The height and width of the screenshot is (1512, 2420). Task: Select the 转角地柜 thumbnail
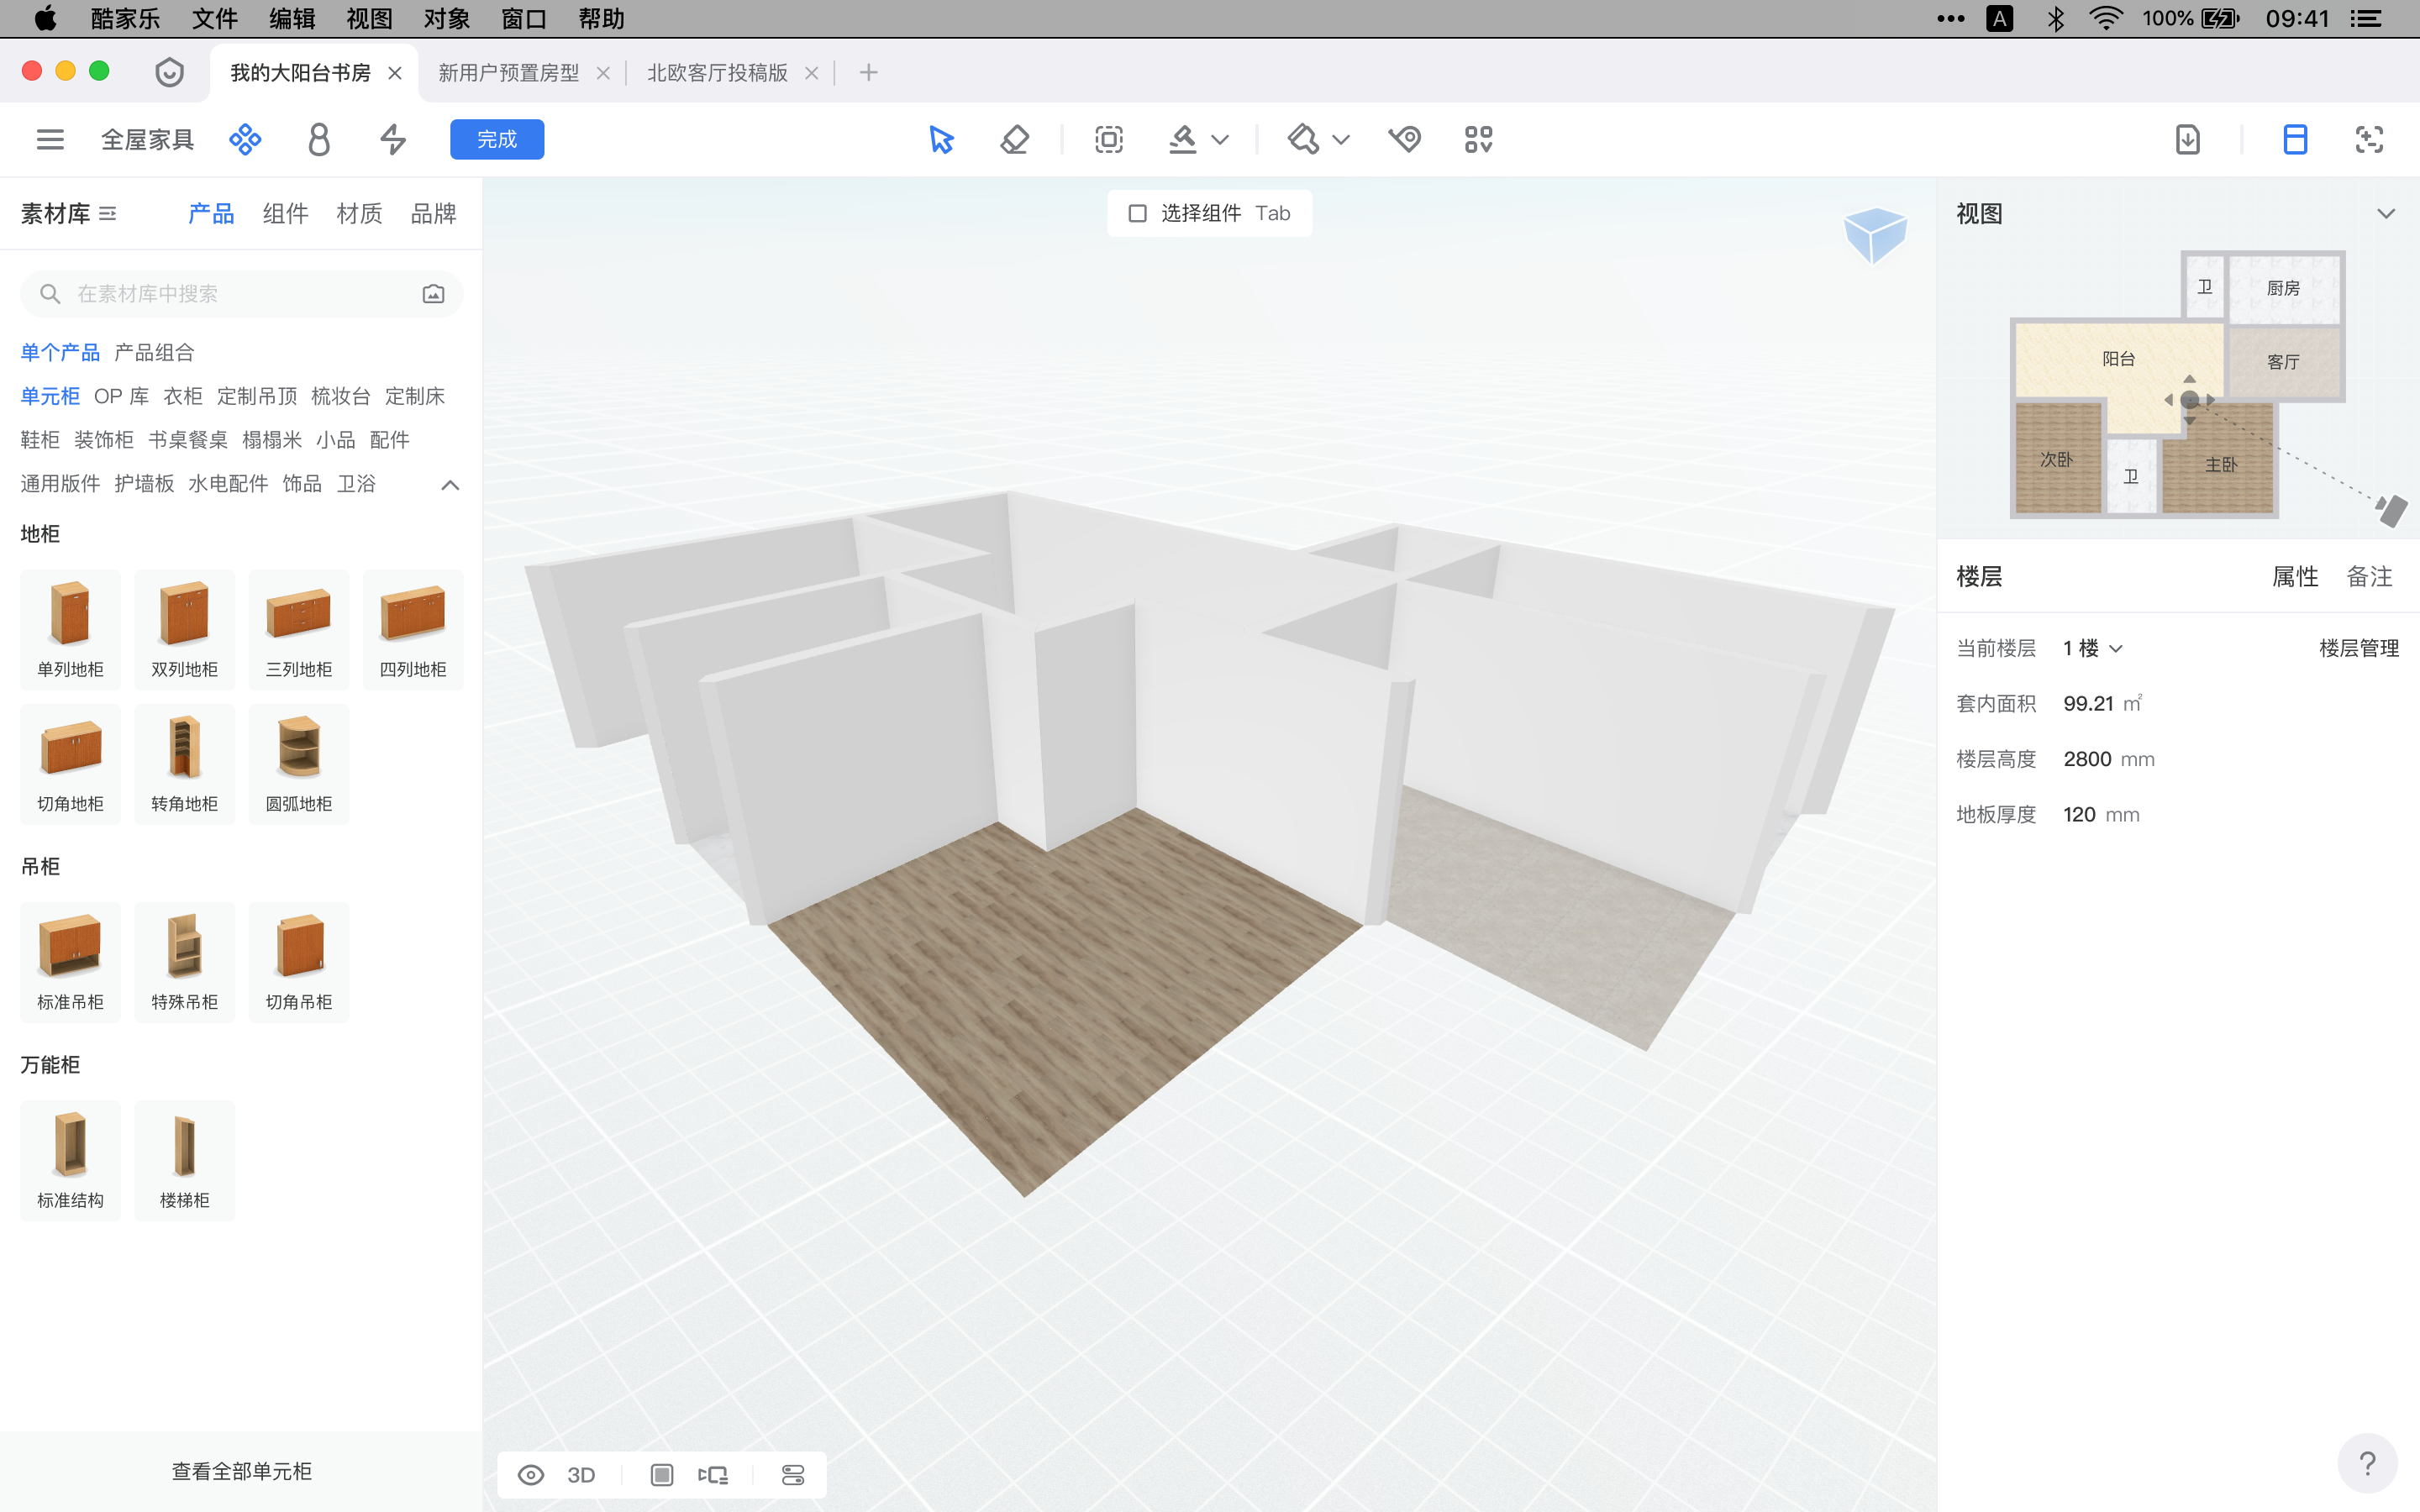[x=185, y=764]
